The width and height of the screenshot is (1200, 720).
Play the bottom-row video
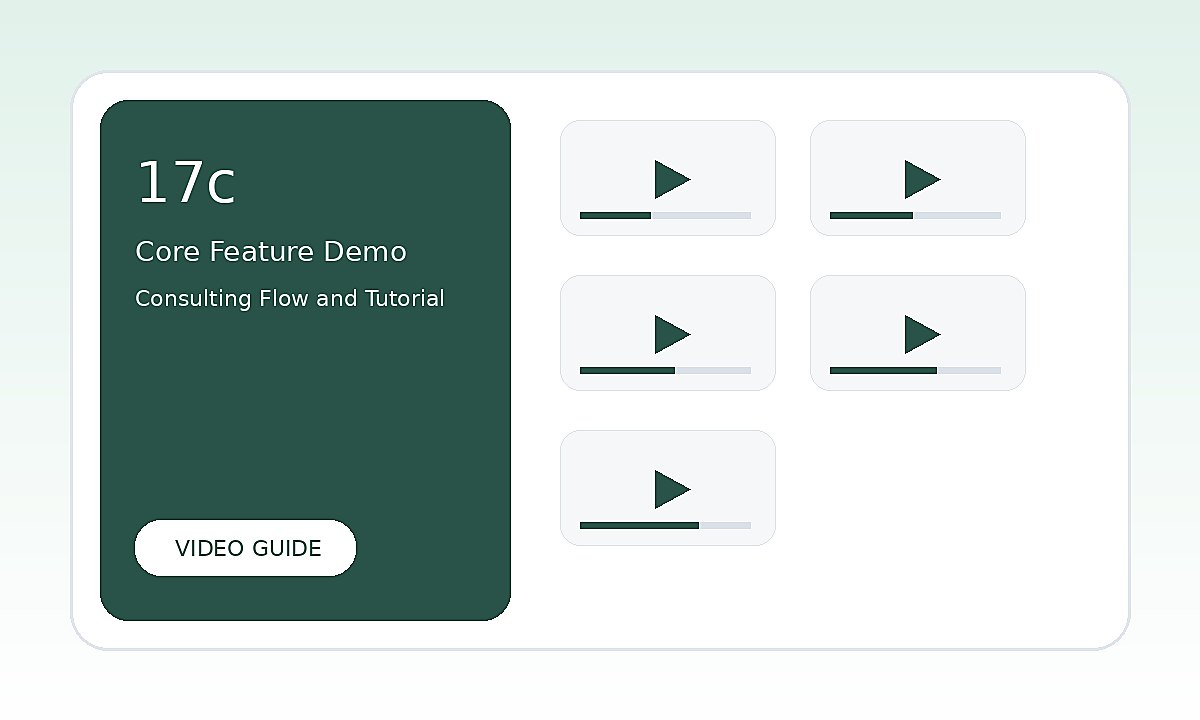[672, 489]
